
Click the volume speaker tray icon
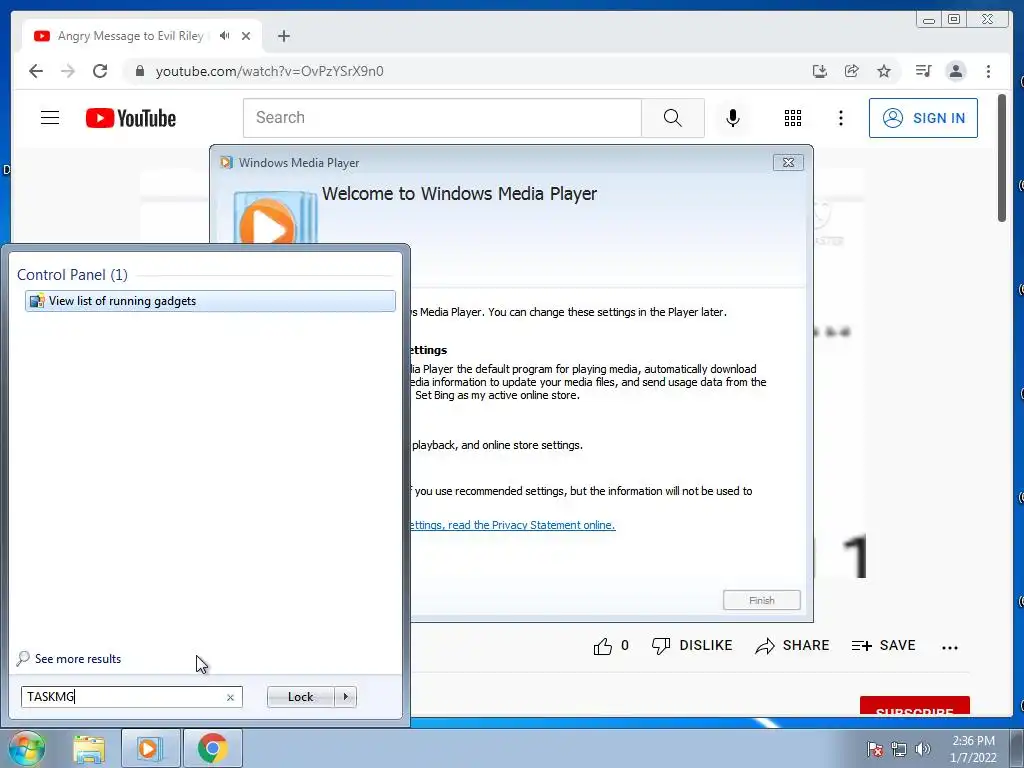(x=922, y=749)
